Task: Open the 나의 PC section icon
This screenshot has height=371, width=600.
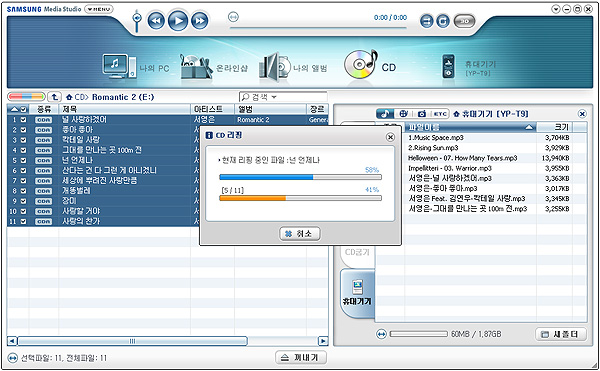Action: pyautogui.click(x=119, y=67)
